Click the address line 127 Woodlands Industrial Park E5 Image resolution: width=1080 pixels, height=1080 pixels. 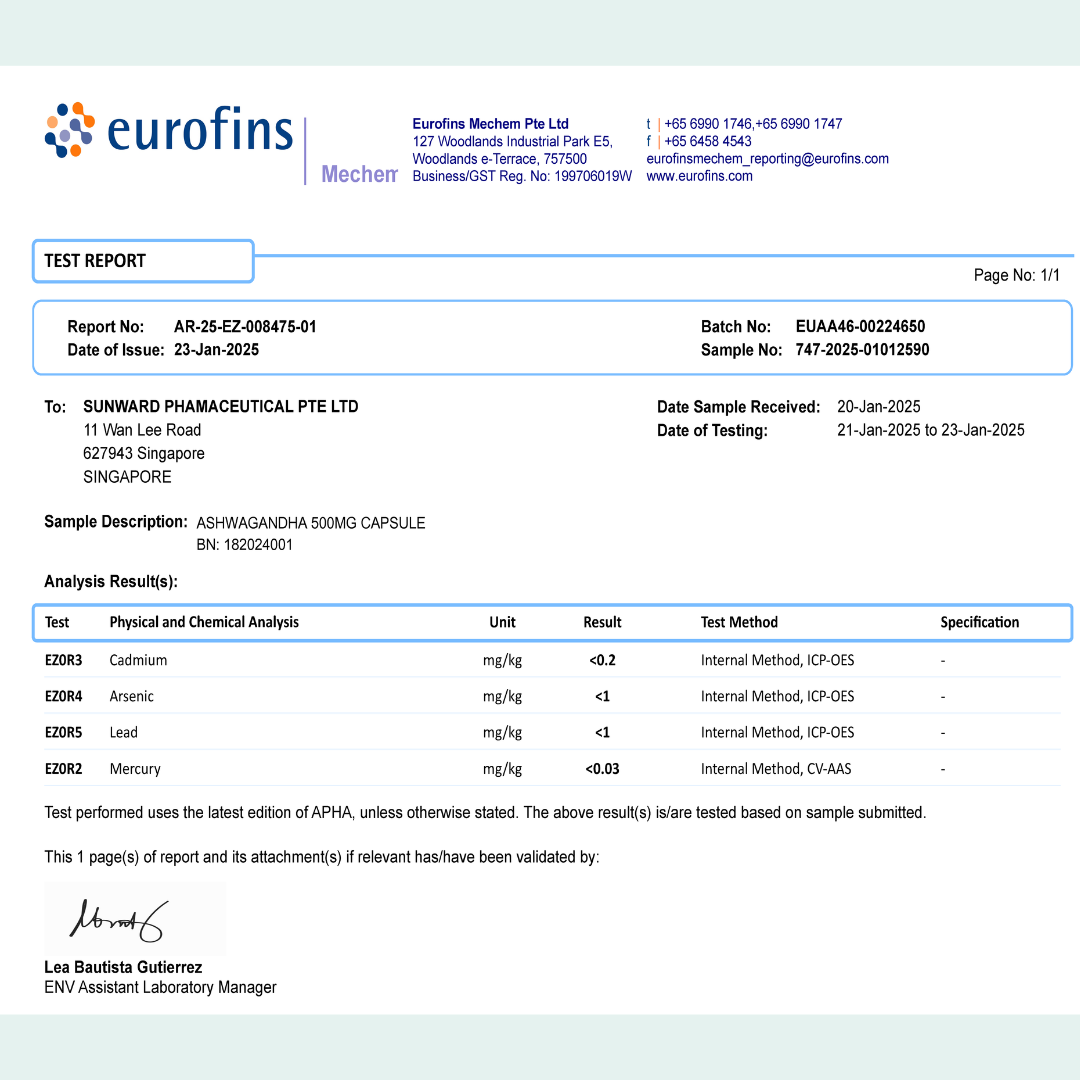[512, 141]
